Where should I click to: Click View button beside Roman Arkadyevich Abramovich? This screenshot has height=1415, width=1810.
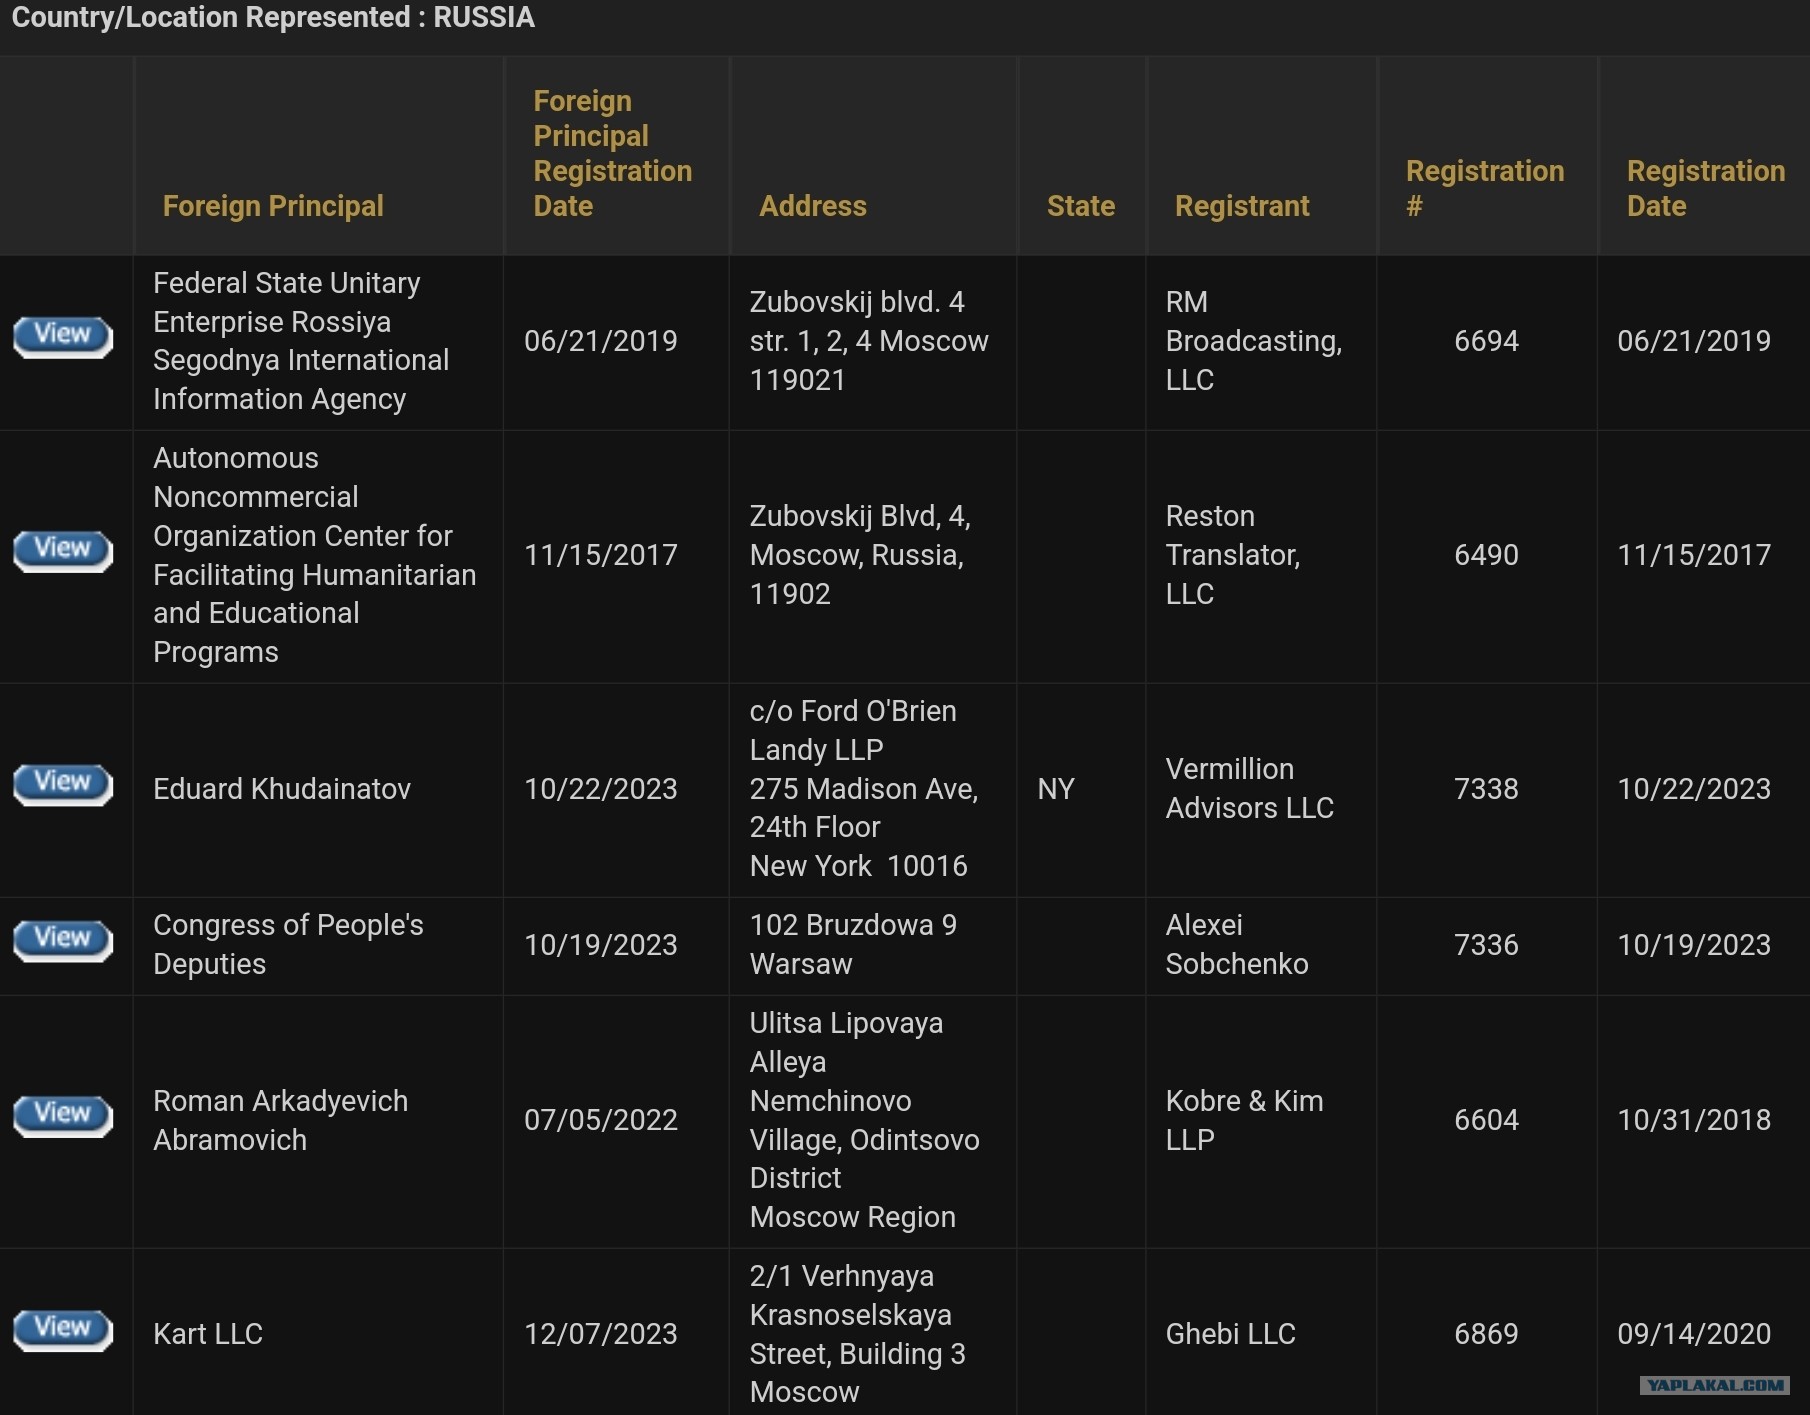(x=63, y=1115)
